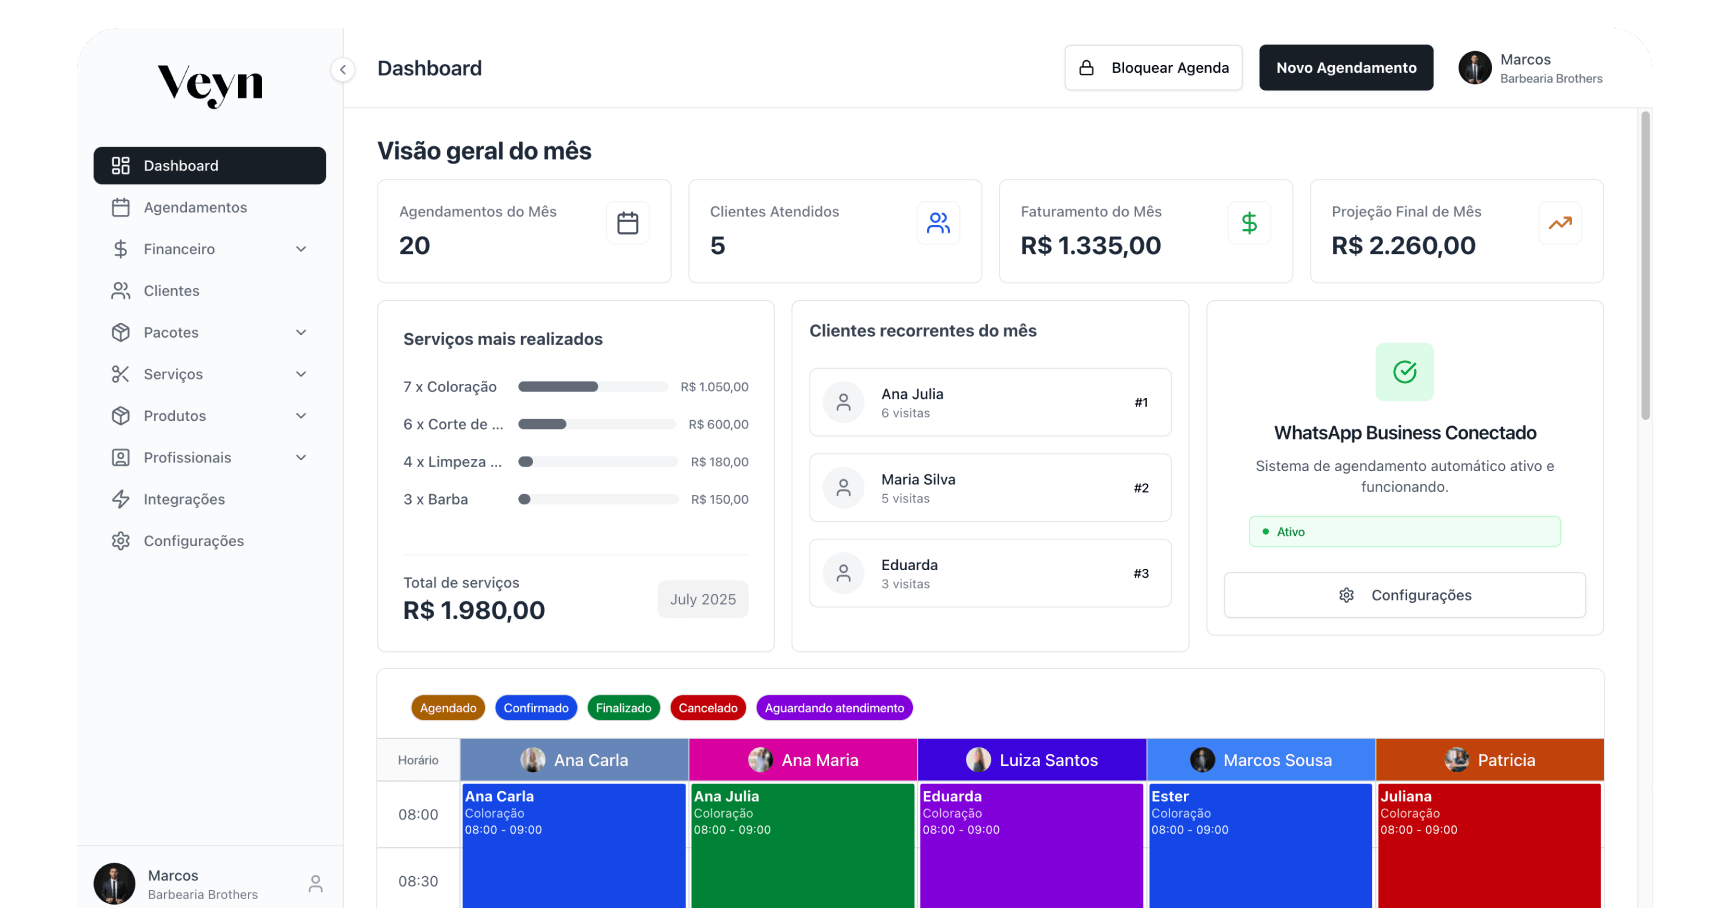Image resolution: width=1730 pixels, height=908 pixels.
Task: Expand the Produtos section chevron
Action: point(301,416)
